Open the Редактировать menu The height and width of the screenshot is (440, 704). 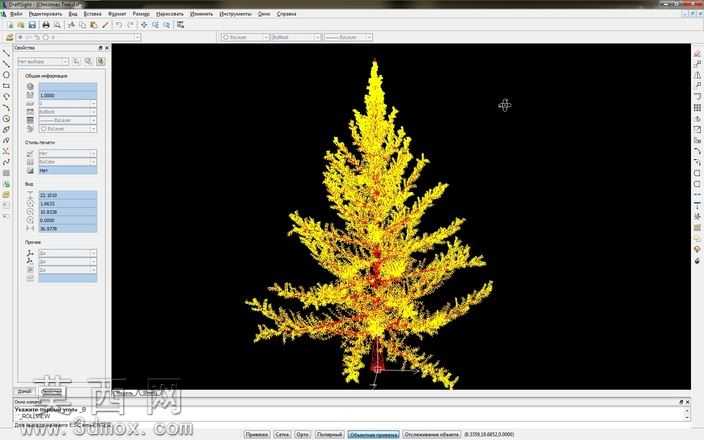[45, 14]
